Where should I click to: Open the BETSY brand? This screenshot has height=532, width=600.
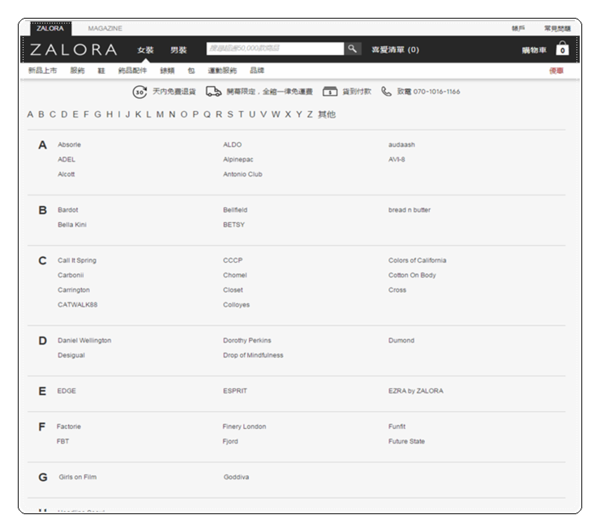[234, 225]
